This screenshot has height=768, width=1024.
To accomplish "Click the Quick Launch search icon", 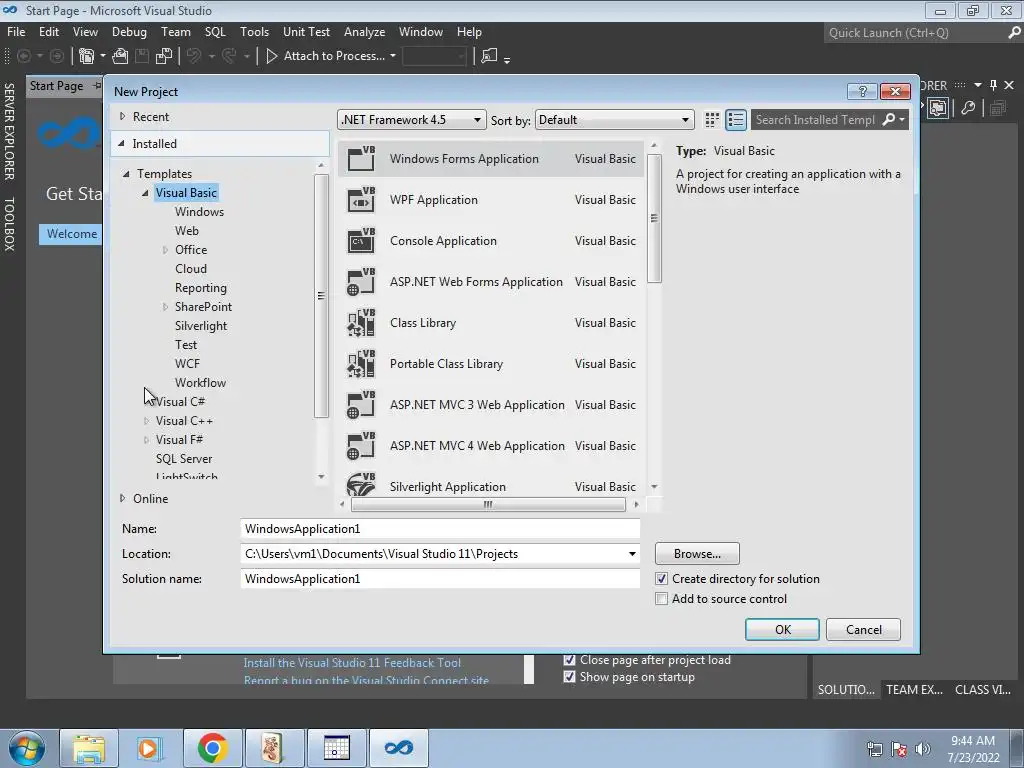I will pyautogui.click(x=1014, y=33).
